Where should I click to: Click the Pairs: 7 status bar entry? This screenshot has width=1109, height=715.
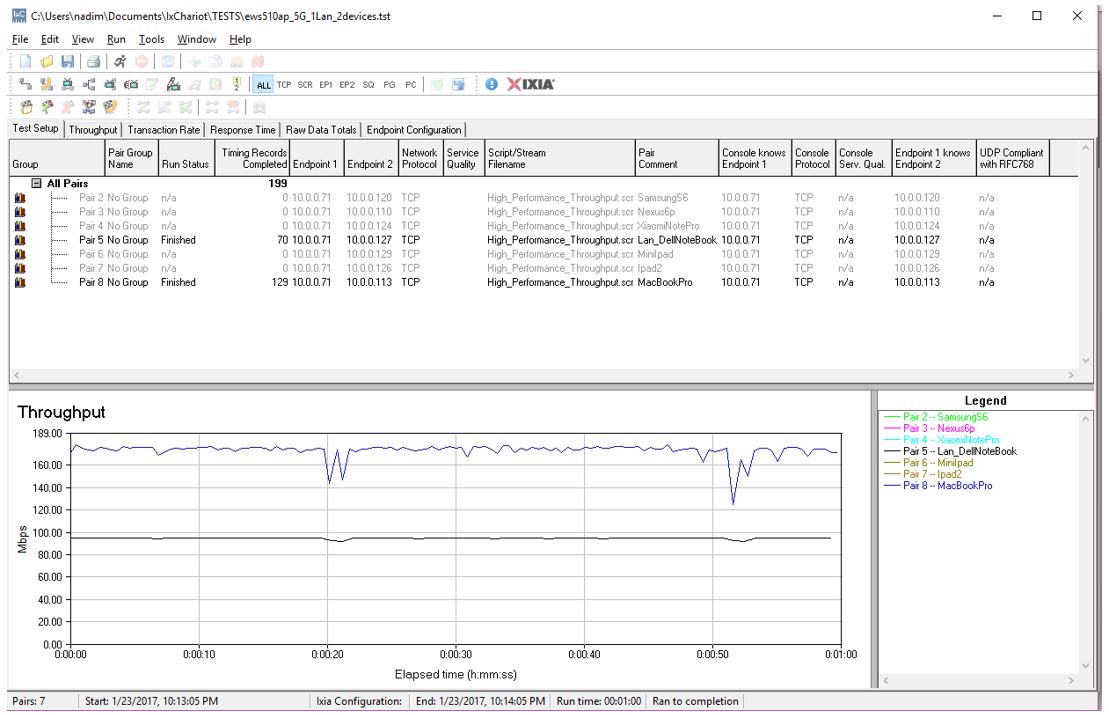(x=29, y=702)
